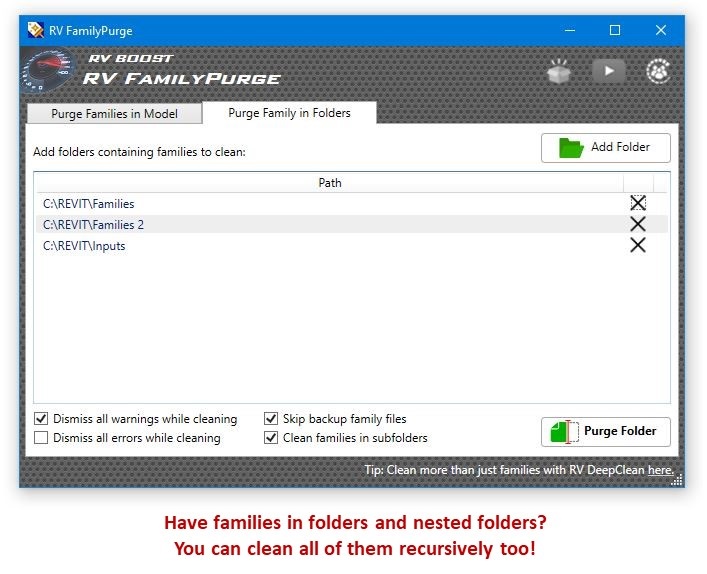The width and height of the screenshot is (707, 574).
Task: Start the Purge Folder button
Action: (606, 432)
